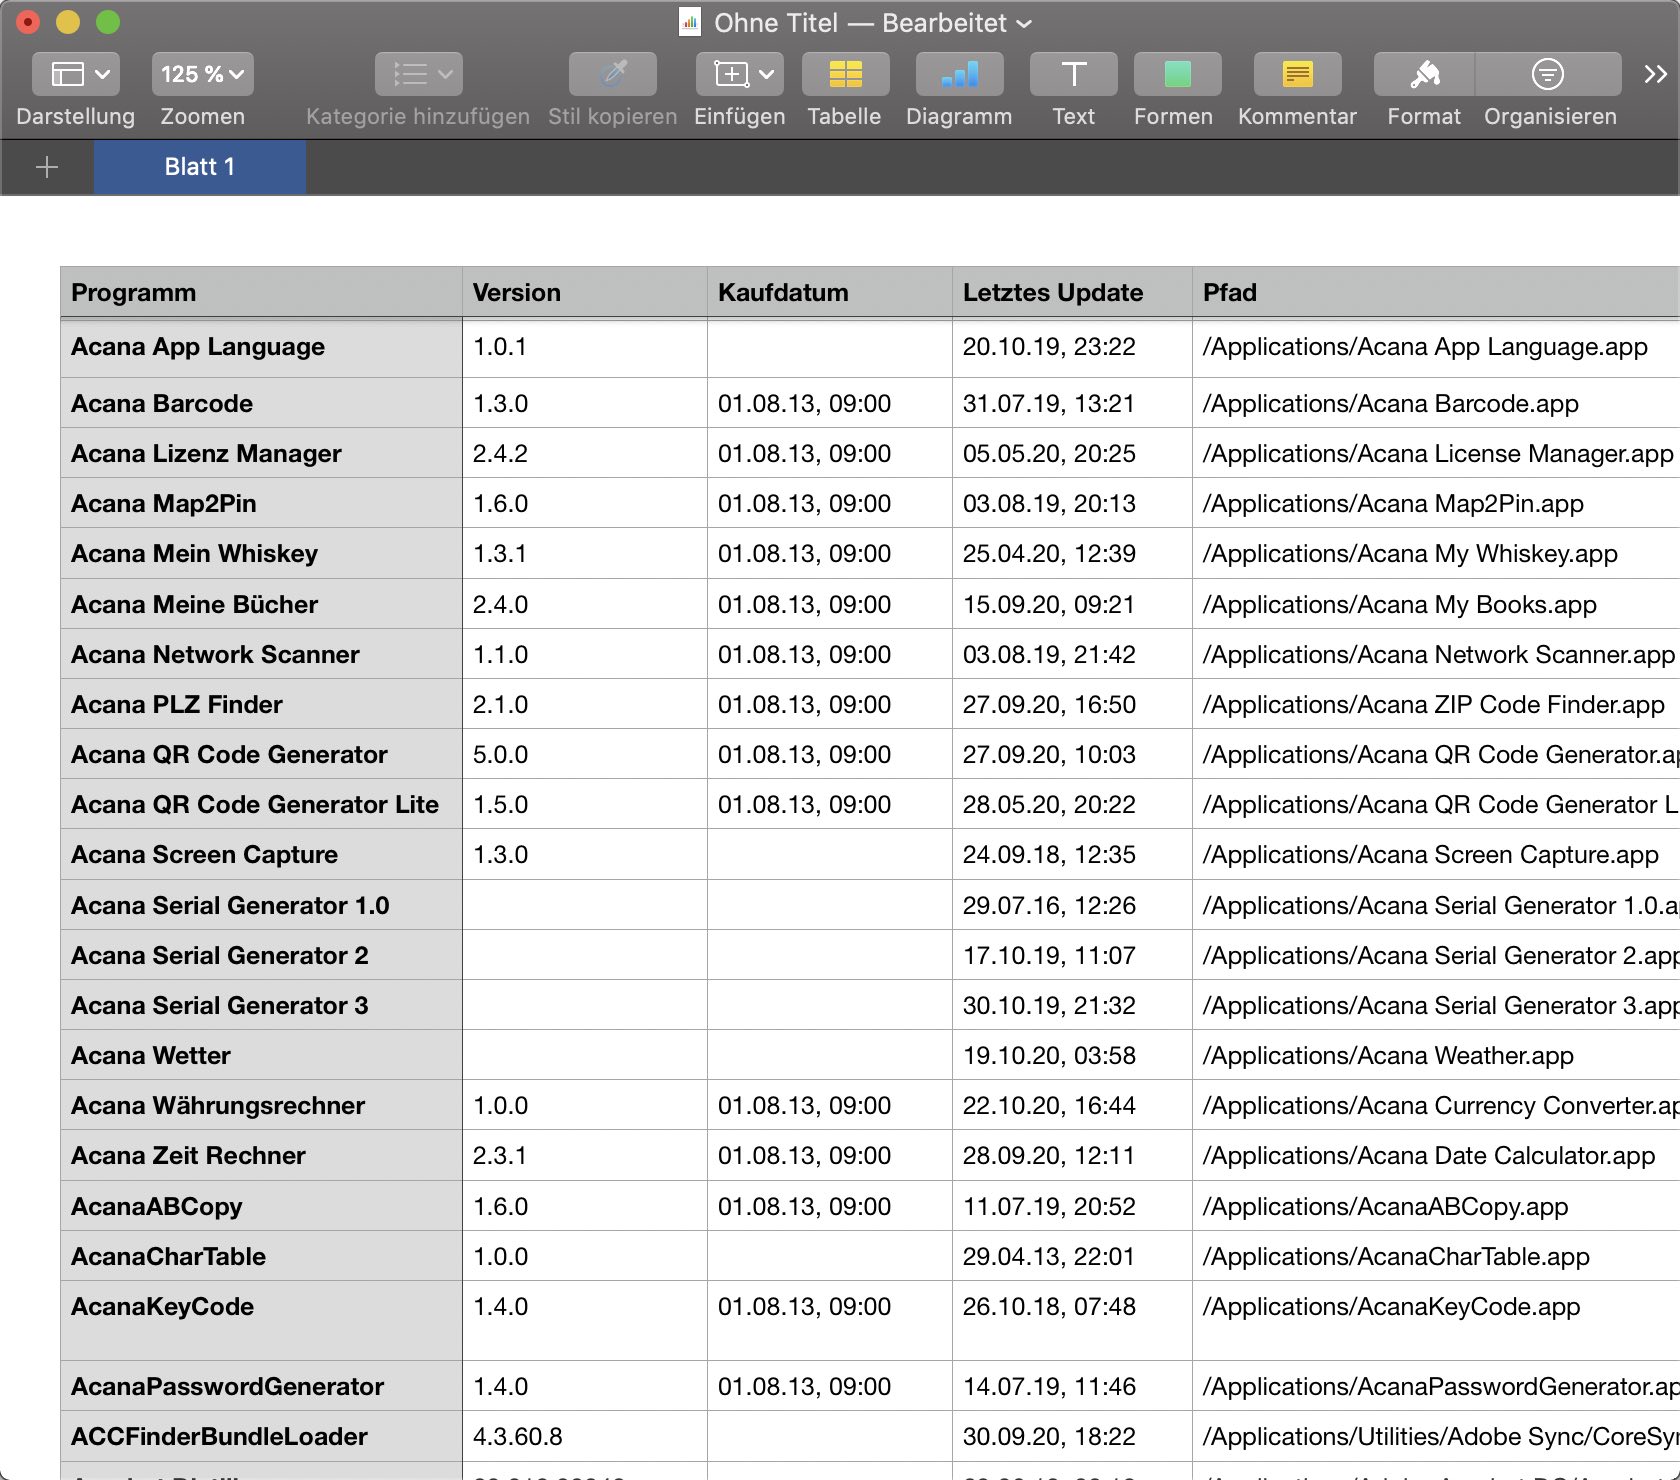Insert a table with Tabelle icon
This screenshot has height=1480, width=1680.
[x=845, y=74]
